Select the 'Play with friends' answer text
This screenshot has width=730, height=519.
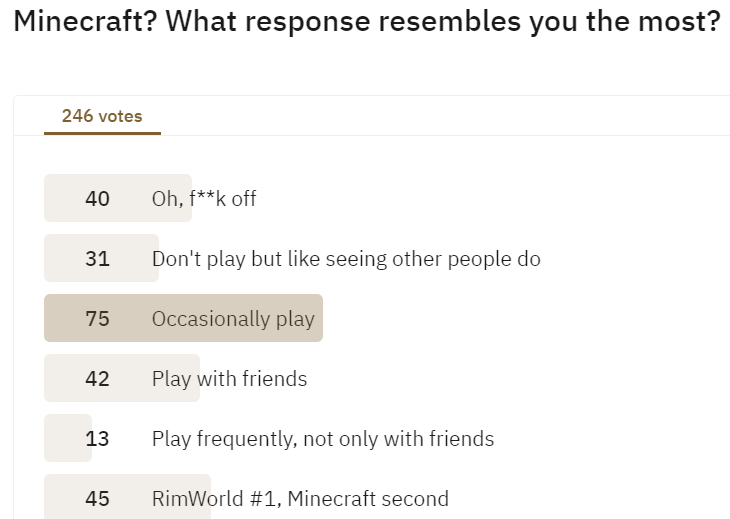230,379
